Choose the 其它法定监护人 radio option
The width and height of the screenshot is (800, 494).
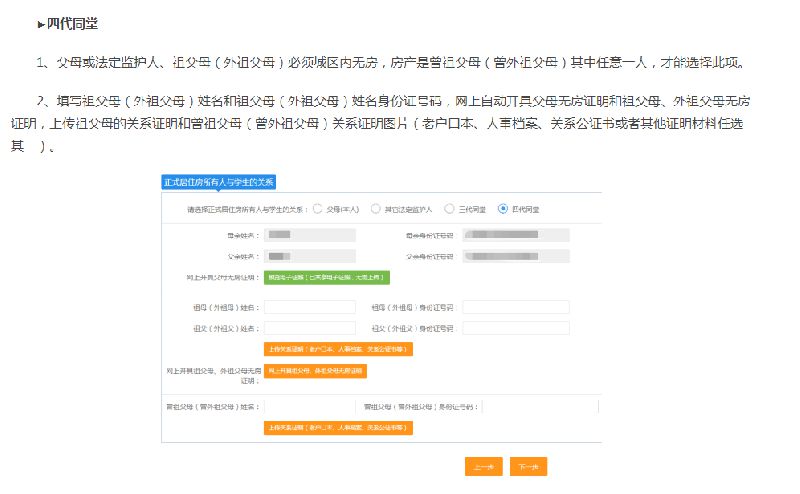click(x=375, y=209)
